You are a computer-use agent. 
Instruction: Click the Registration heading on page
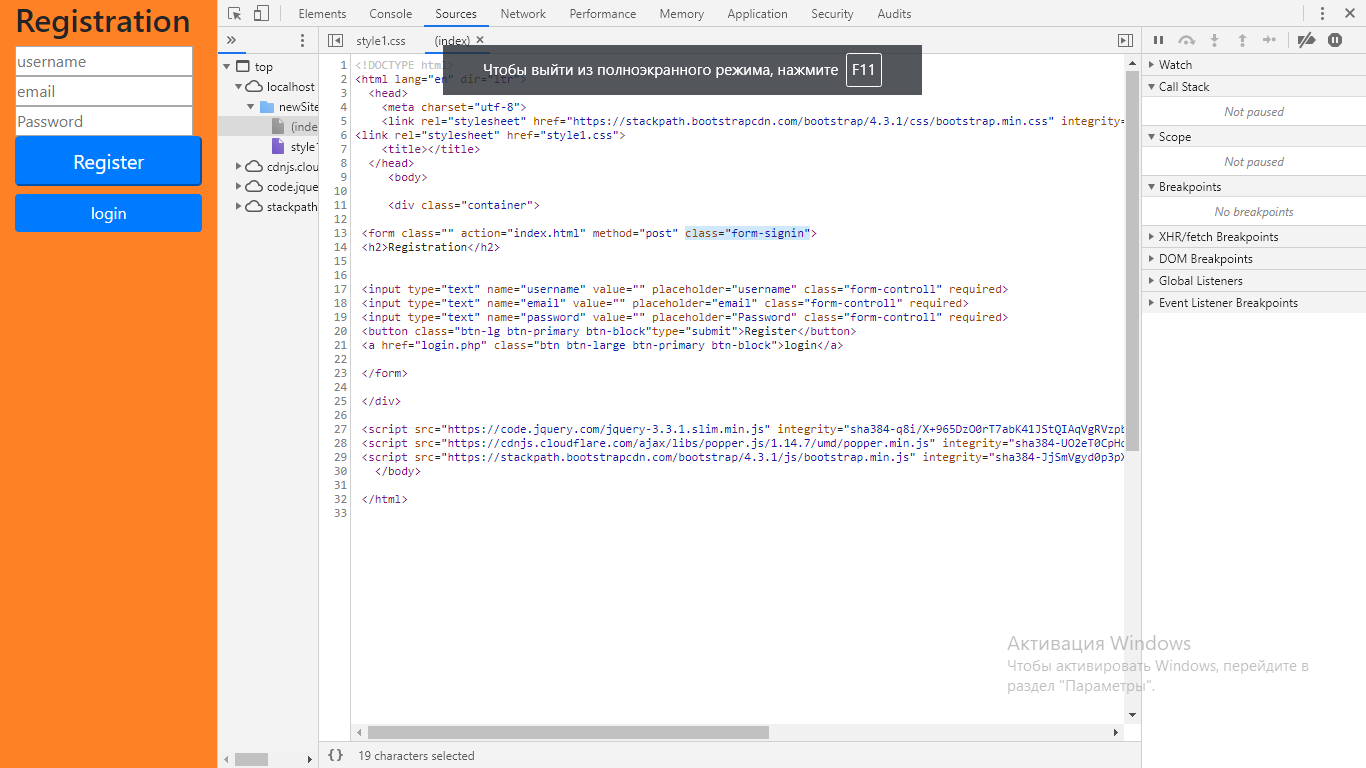point(103,21)
